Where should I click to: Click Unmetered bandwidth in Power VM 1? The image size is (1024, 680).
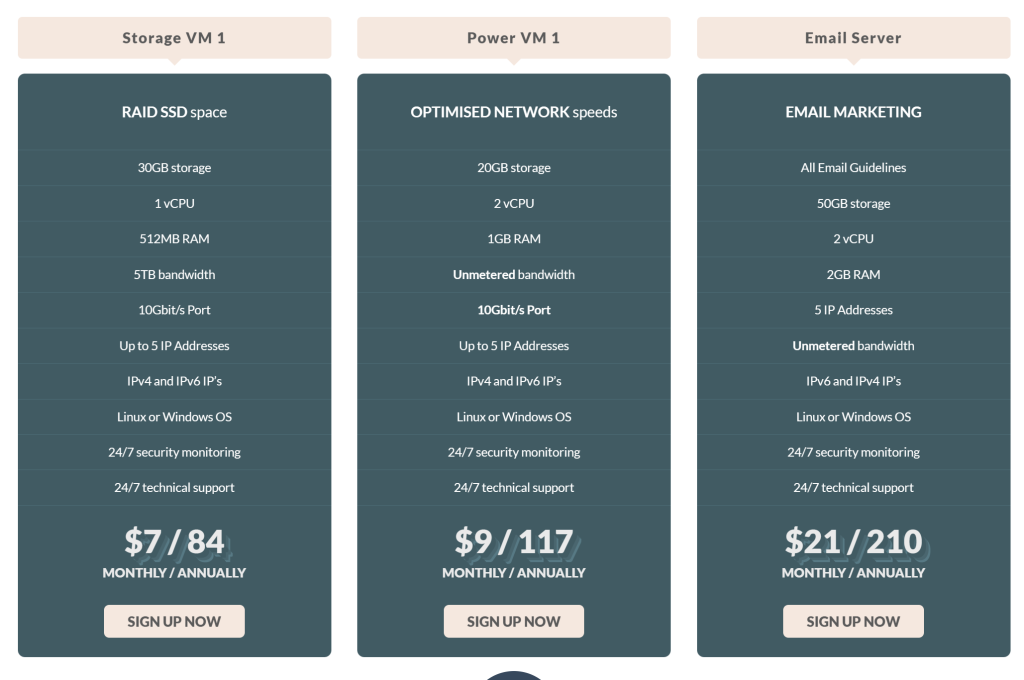tap(514, 274)
